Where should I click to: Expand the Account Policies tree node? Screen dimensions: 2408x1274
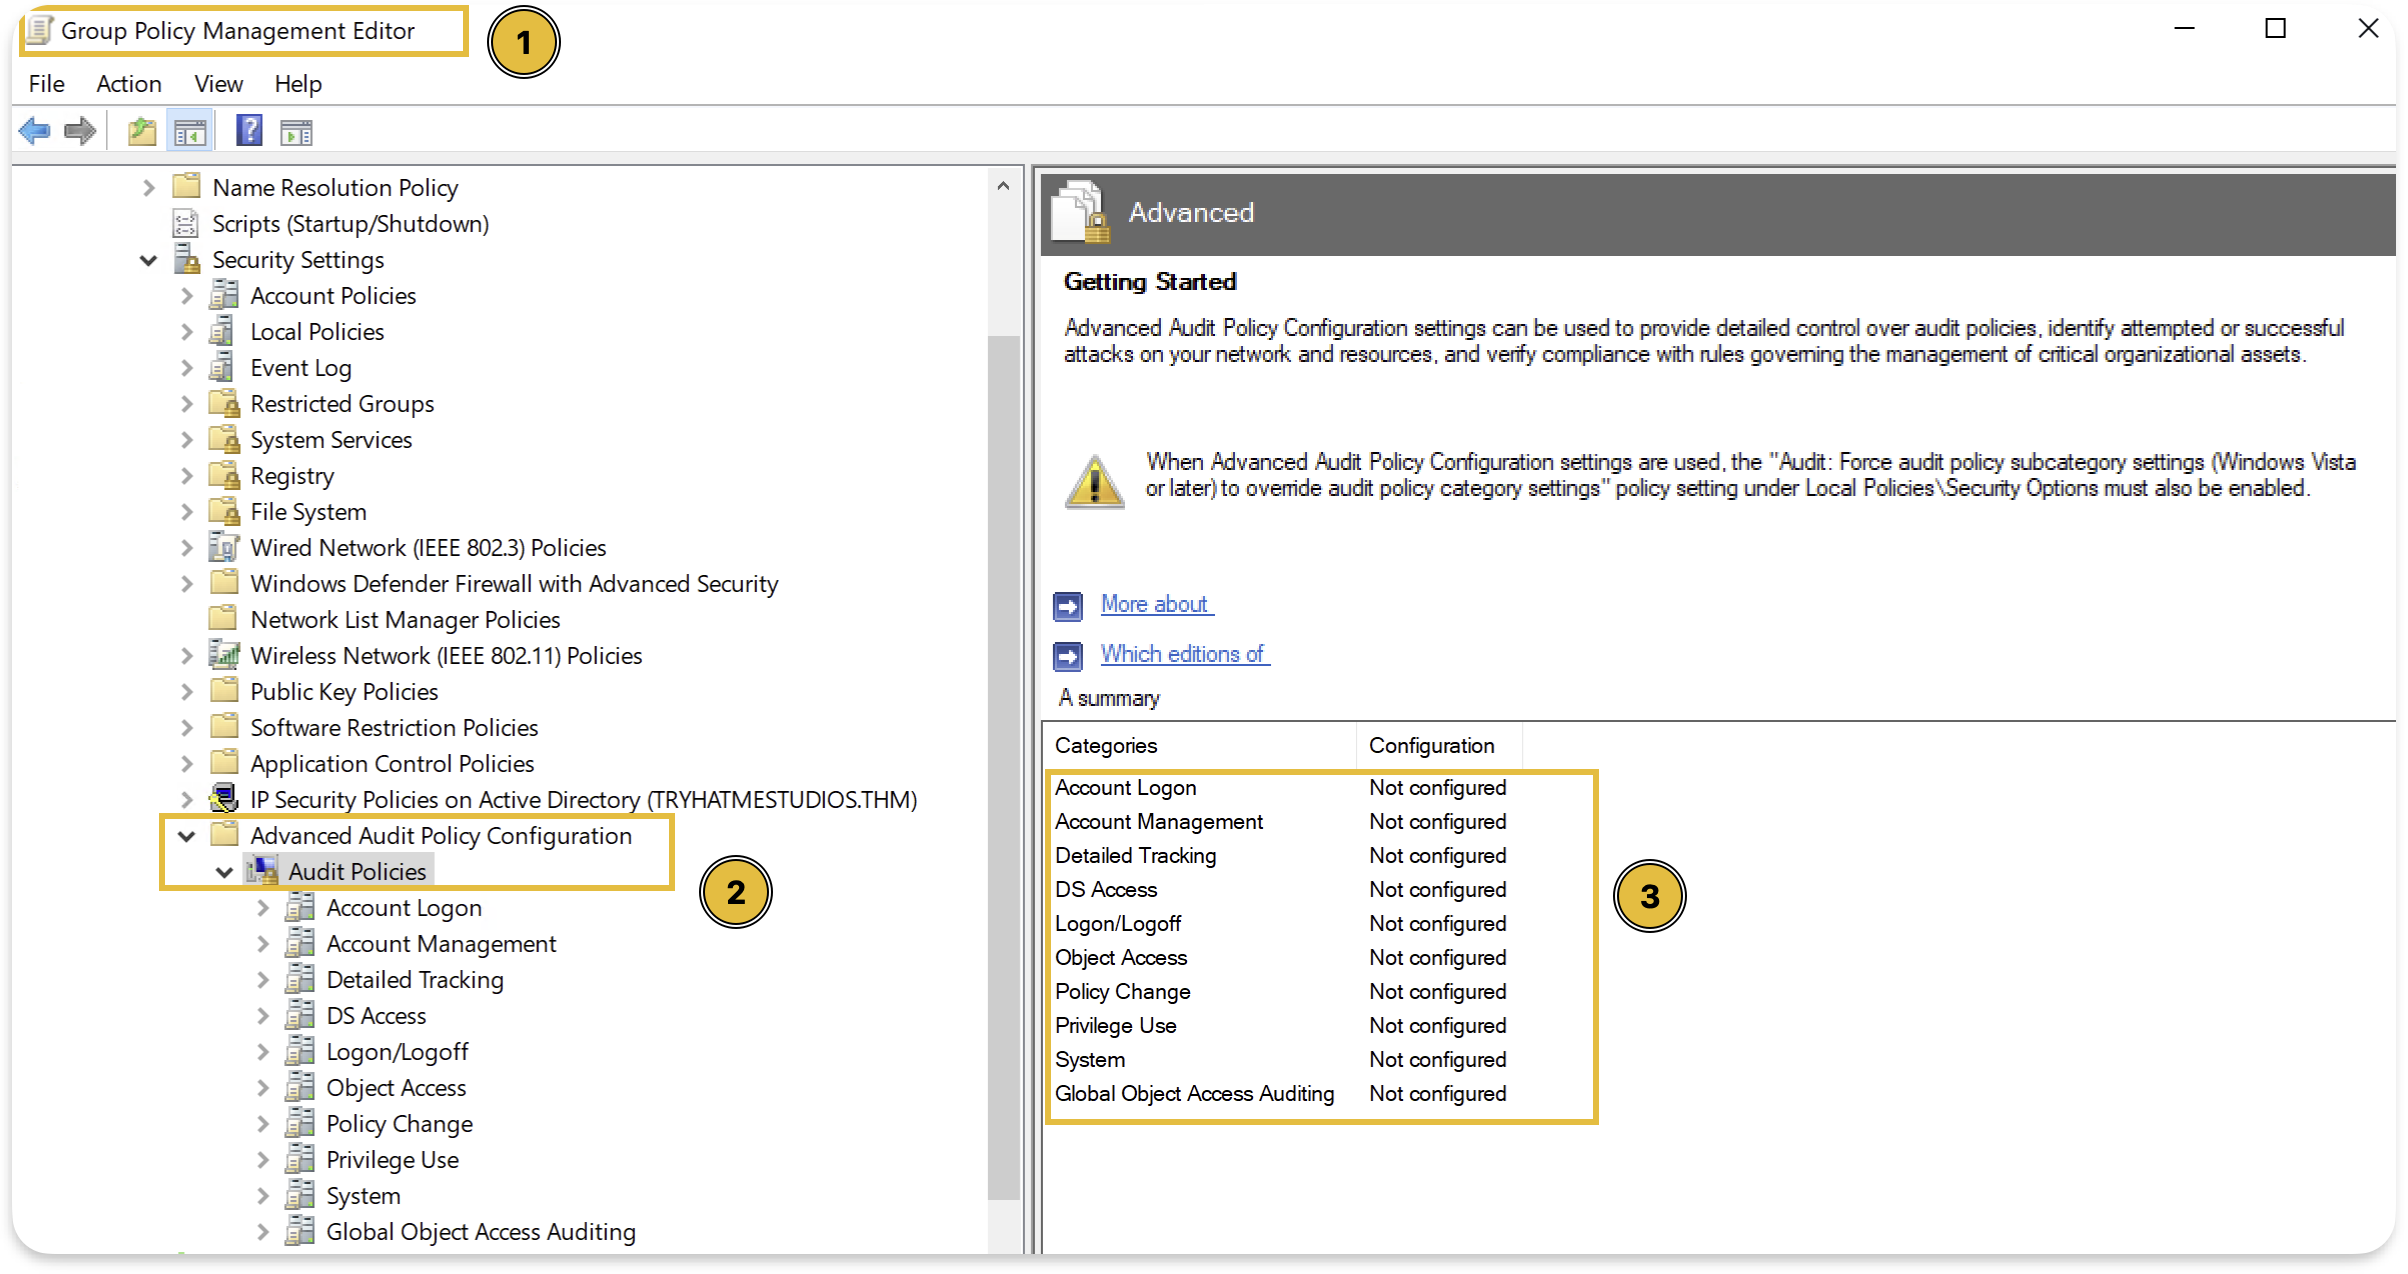click(186, 295)
